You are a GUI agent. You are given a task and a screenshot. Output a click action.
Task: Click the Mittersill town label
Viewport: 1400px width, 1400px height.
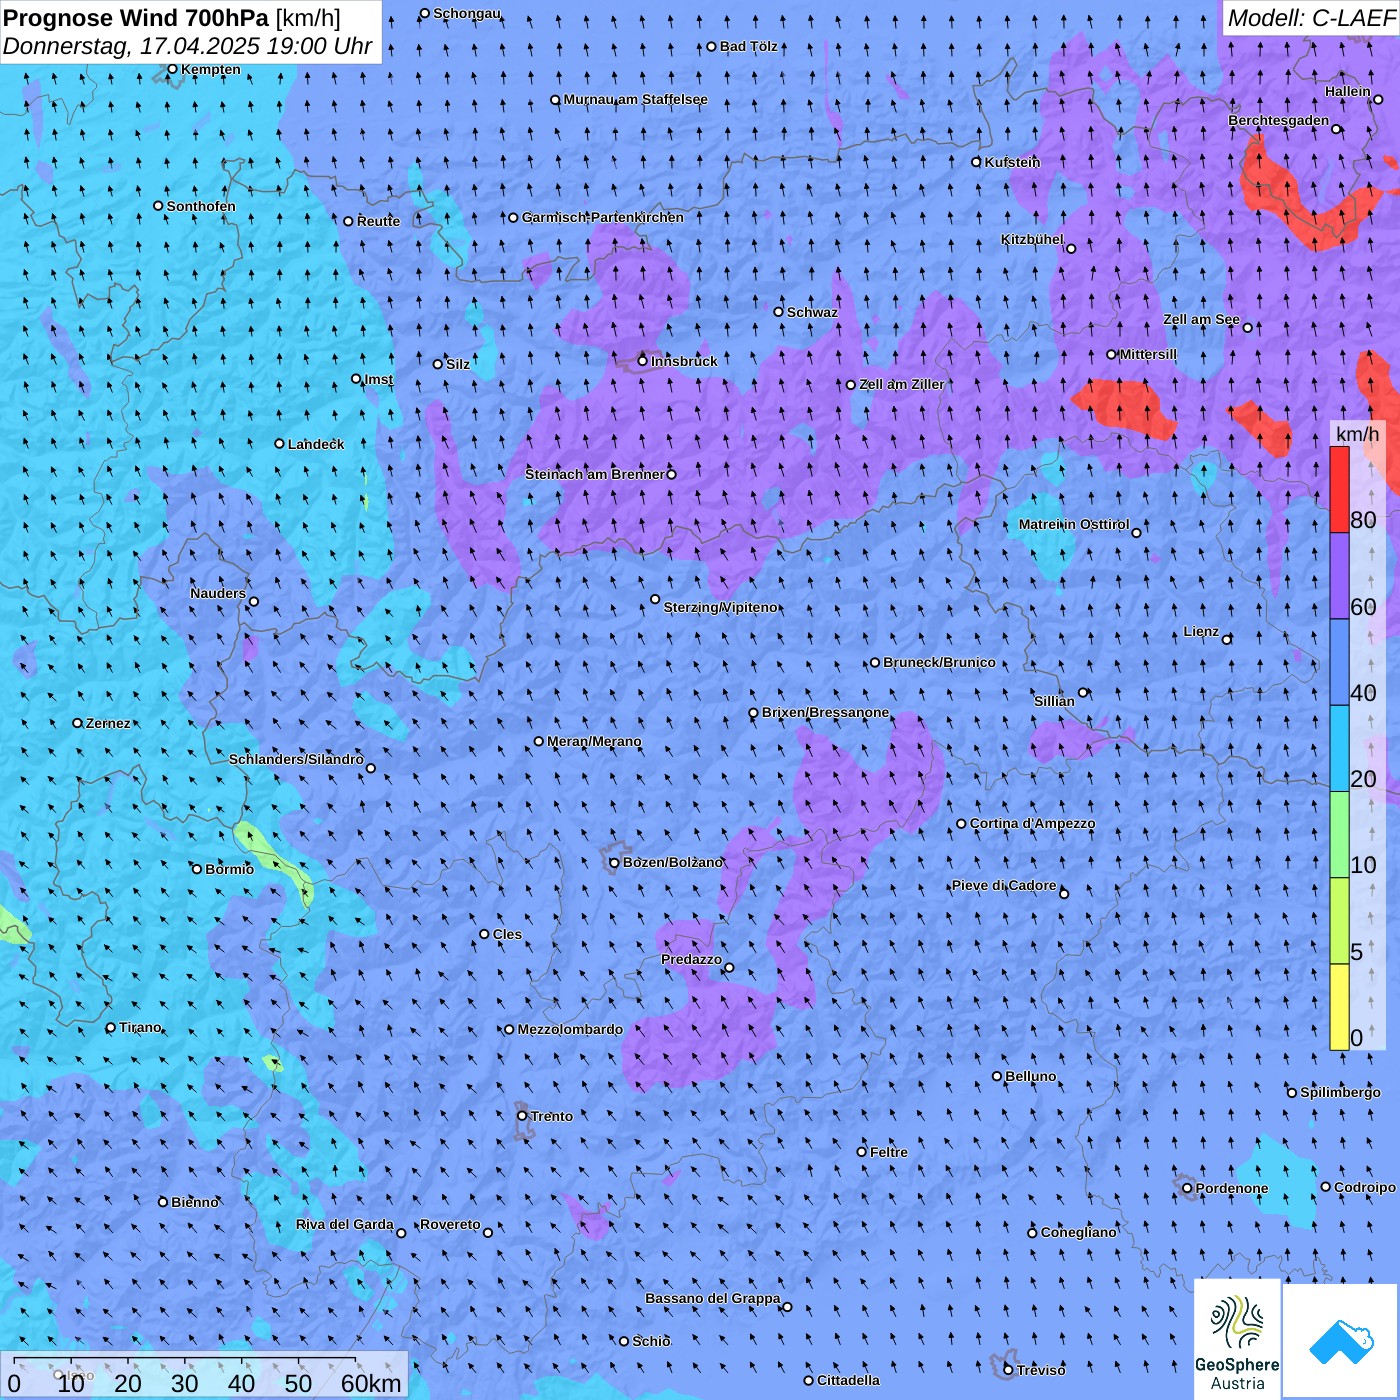1148,354
